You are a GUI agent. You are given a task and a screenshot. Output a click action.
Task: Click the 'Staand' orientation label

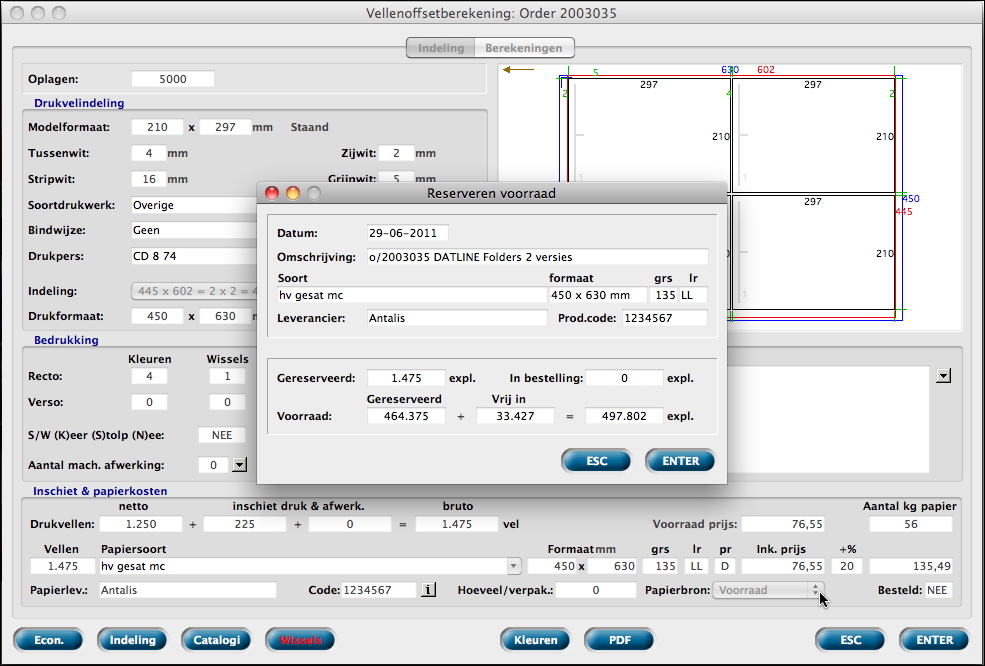(309, 127)
